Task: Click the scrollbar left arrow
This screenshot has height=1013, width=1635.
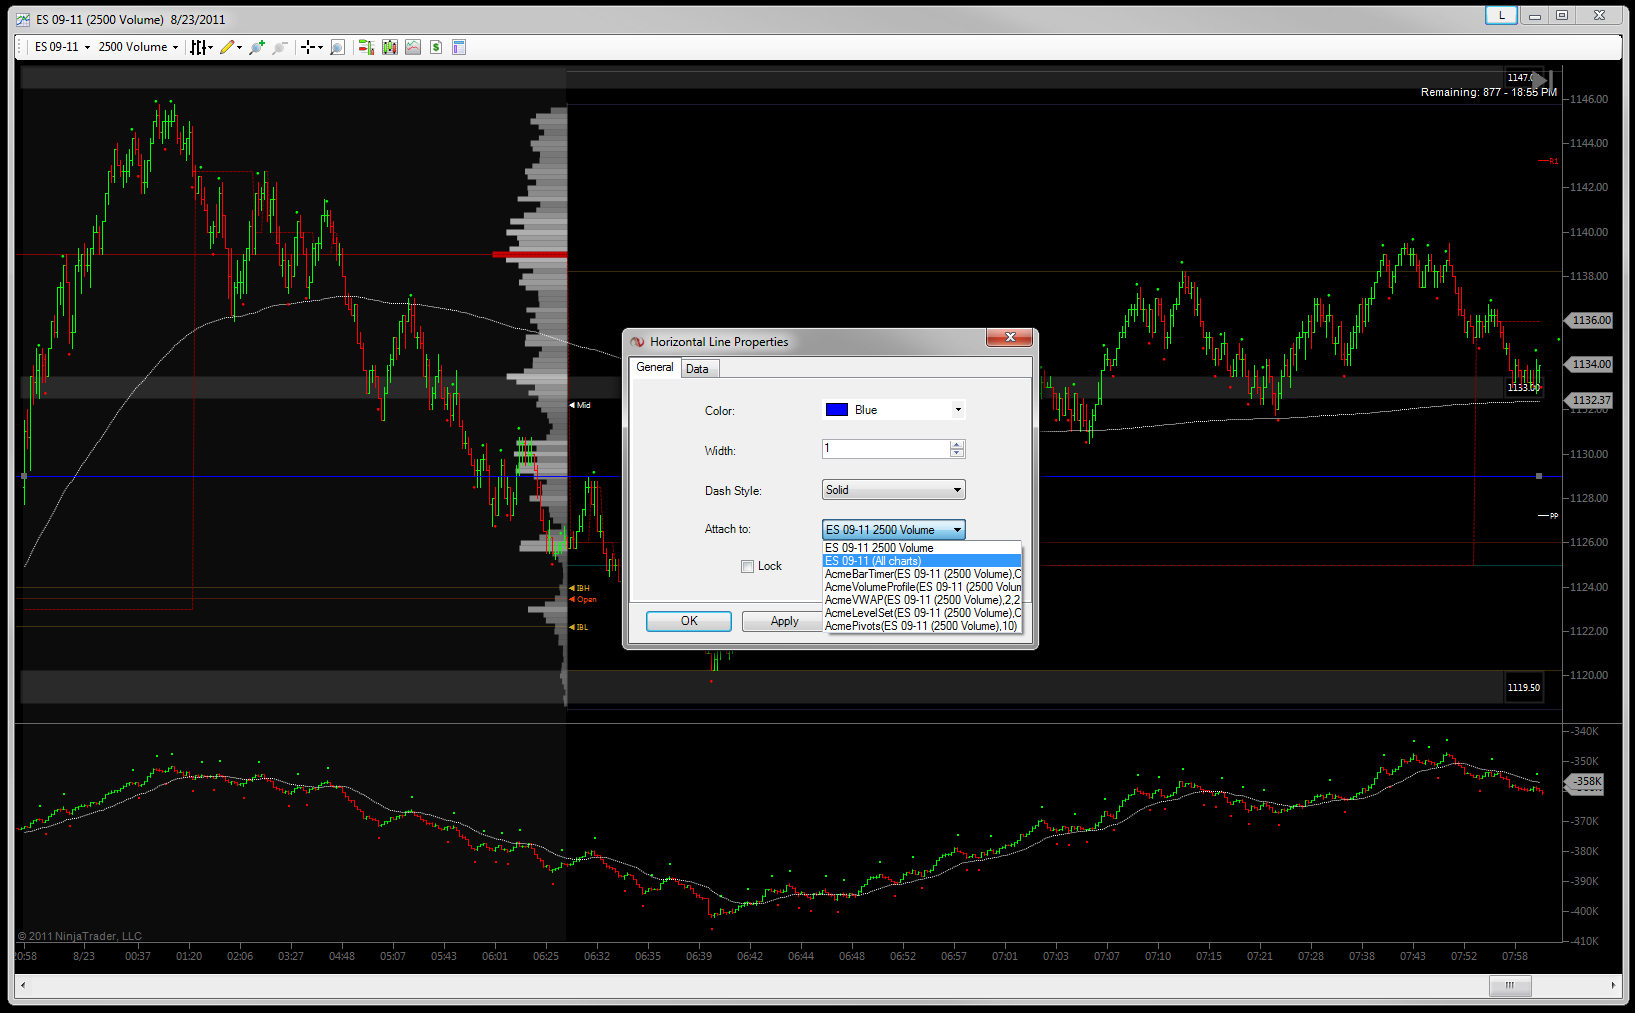Action: tap(23, 986)
